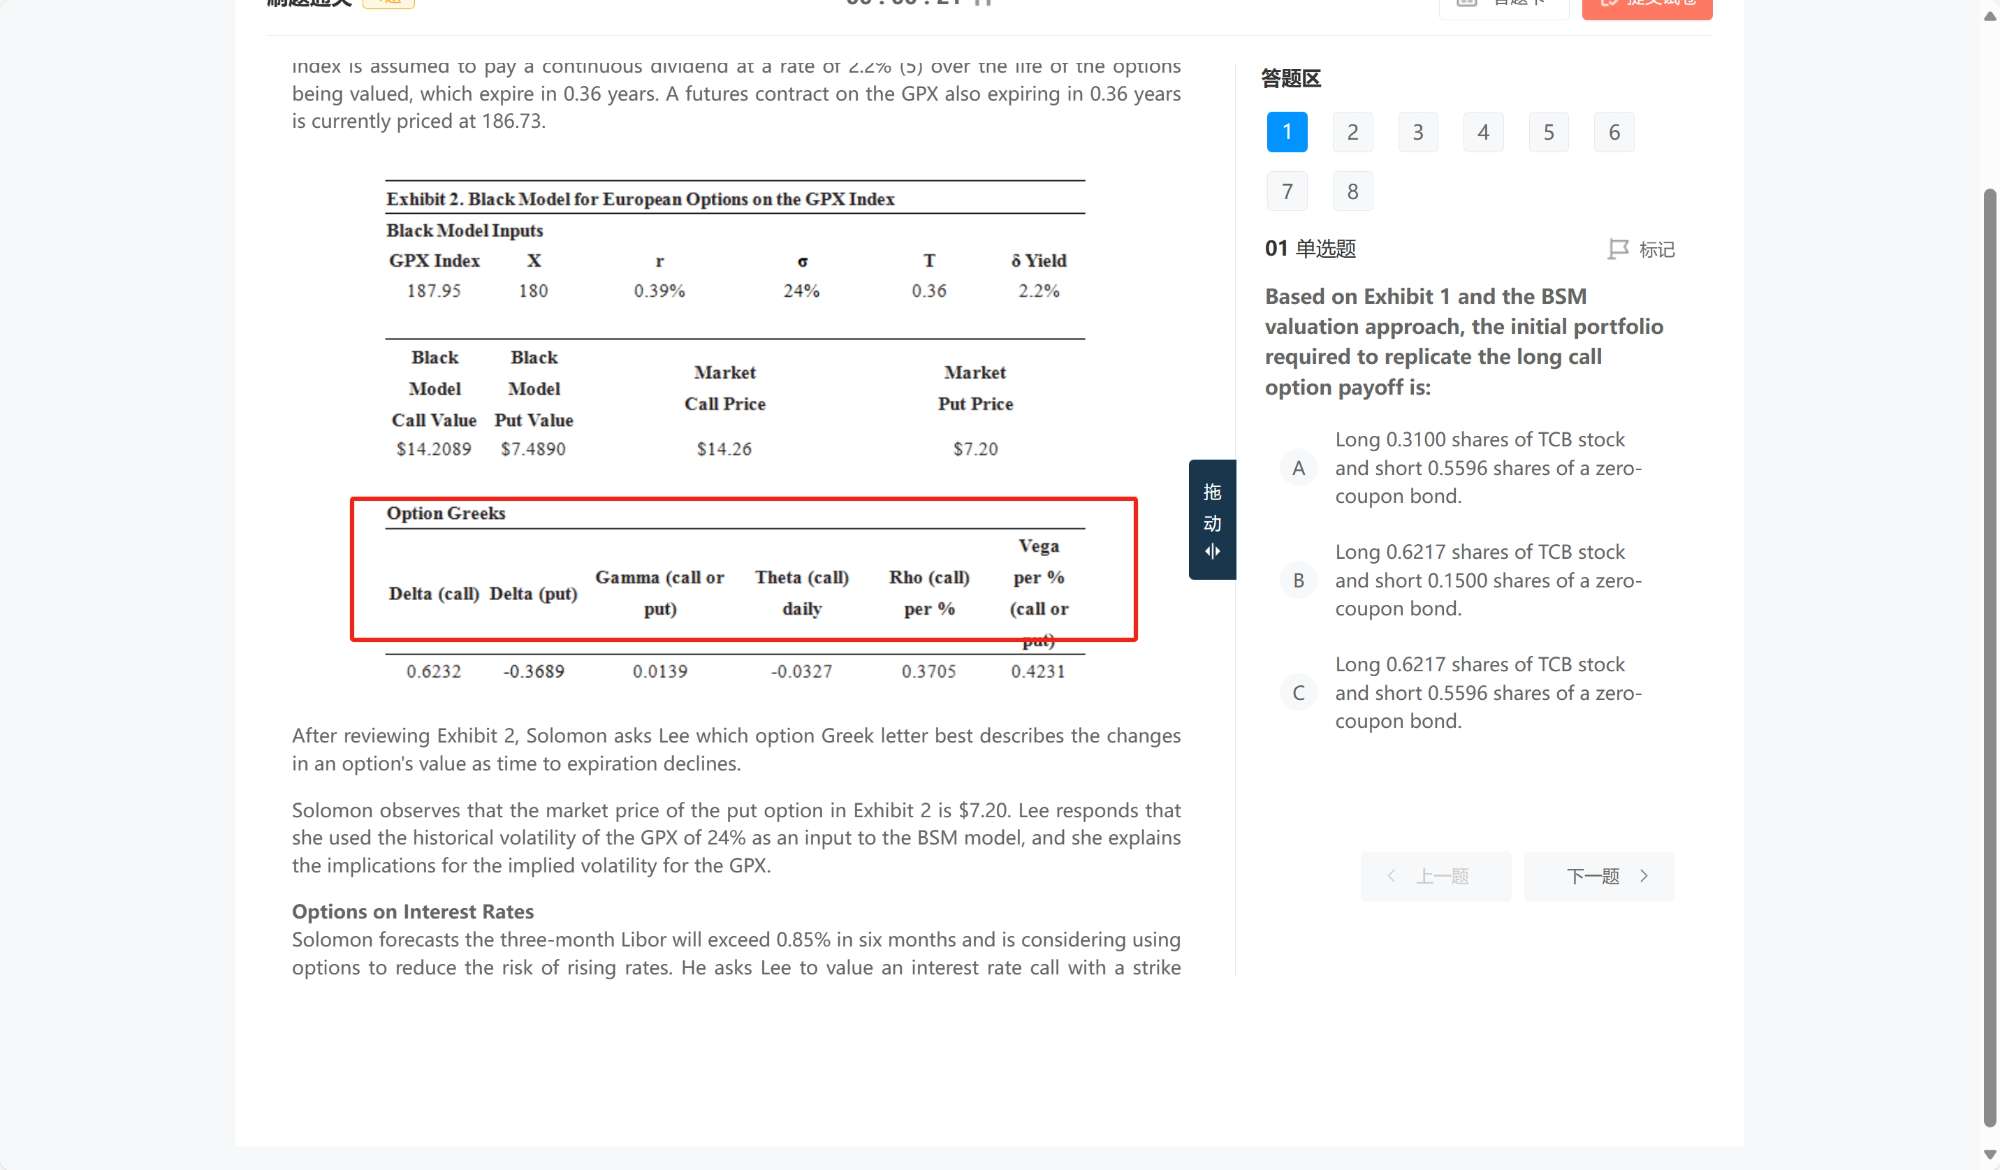Viewport: 2000px width, 1170px height.
Task: Click the left chevron on 上一题
Action: [x=1391, y=876]
